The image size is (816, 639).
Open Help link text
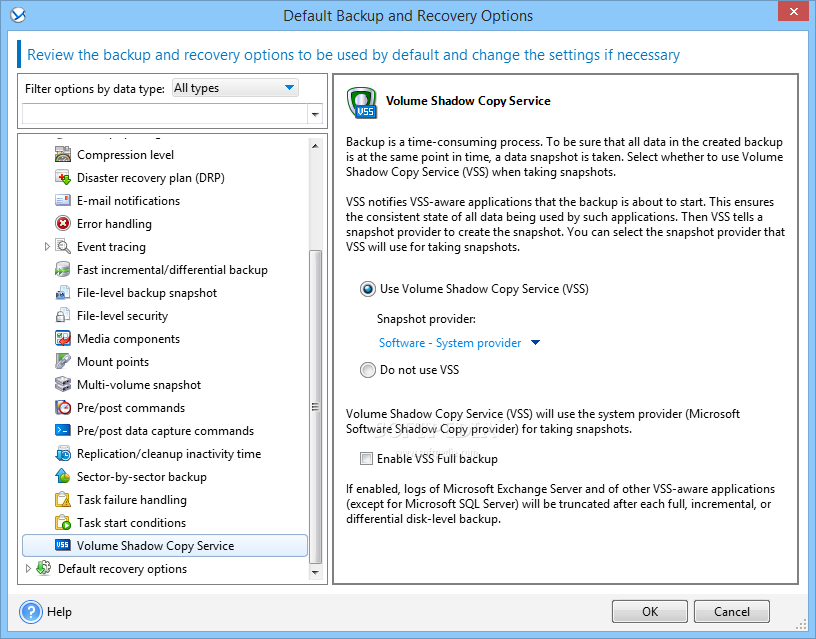click(59, 611)
